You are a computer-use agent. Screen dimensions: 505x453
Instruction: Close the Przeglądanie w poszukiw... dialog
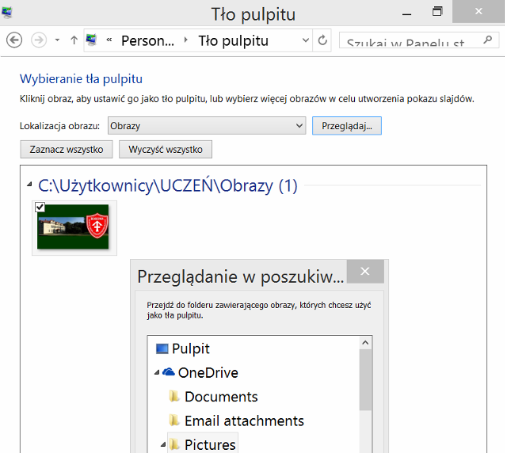(365, 271)
